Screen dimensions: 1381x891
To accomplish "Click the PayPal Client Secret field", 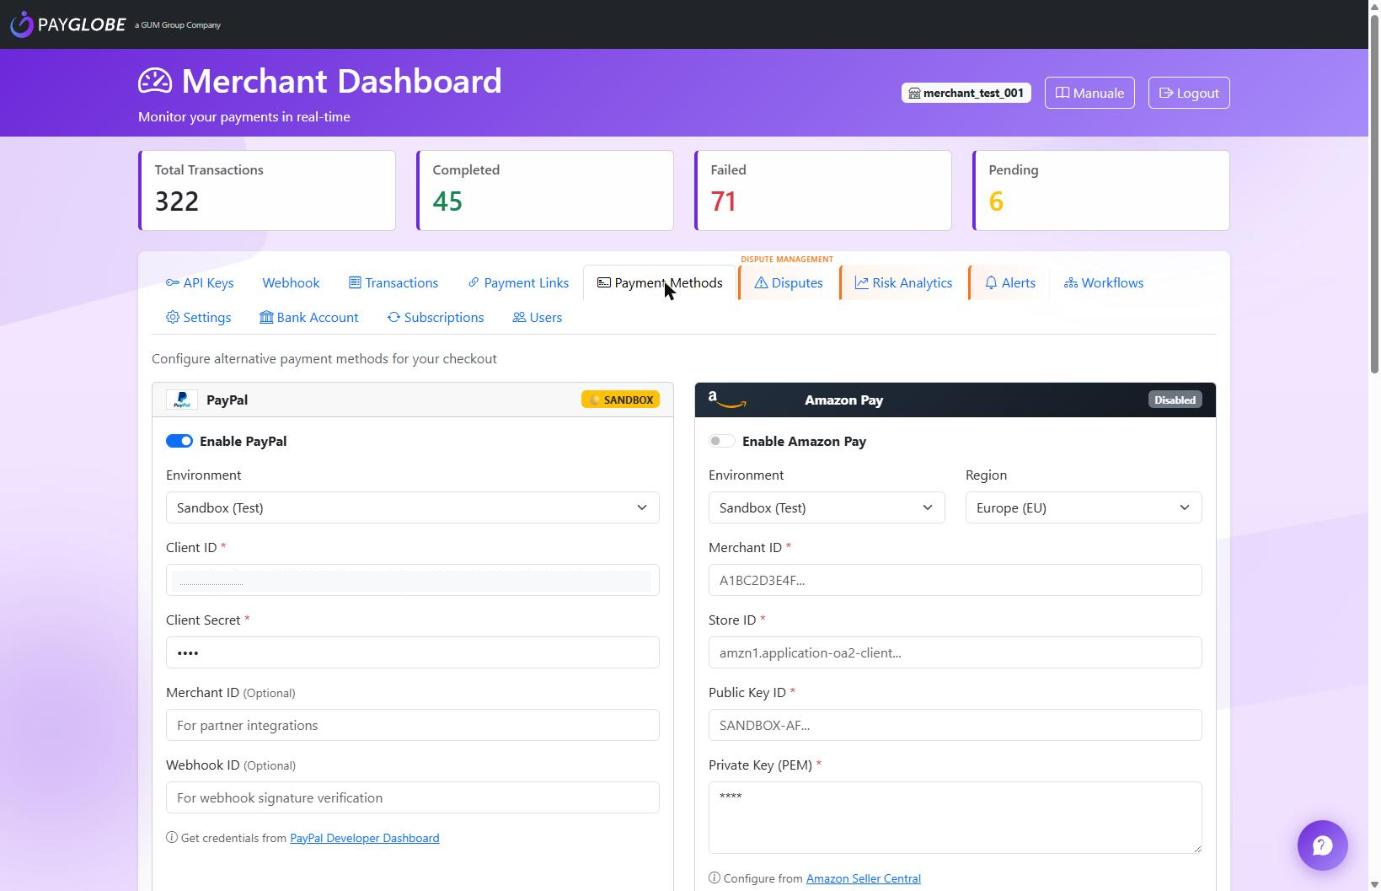I will pyautogui.click(x=412, y=653).
